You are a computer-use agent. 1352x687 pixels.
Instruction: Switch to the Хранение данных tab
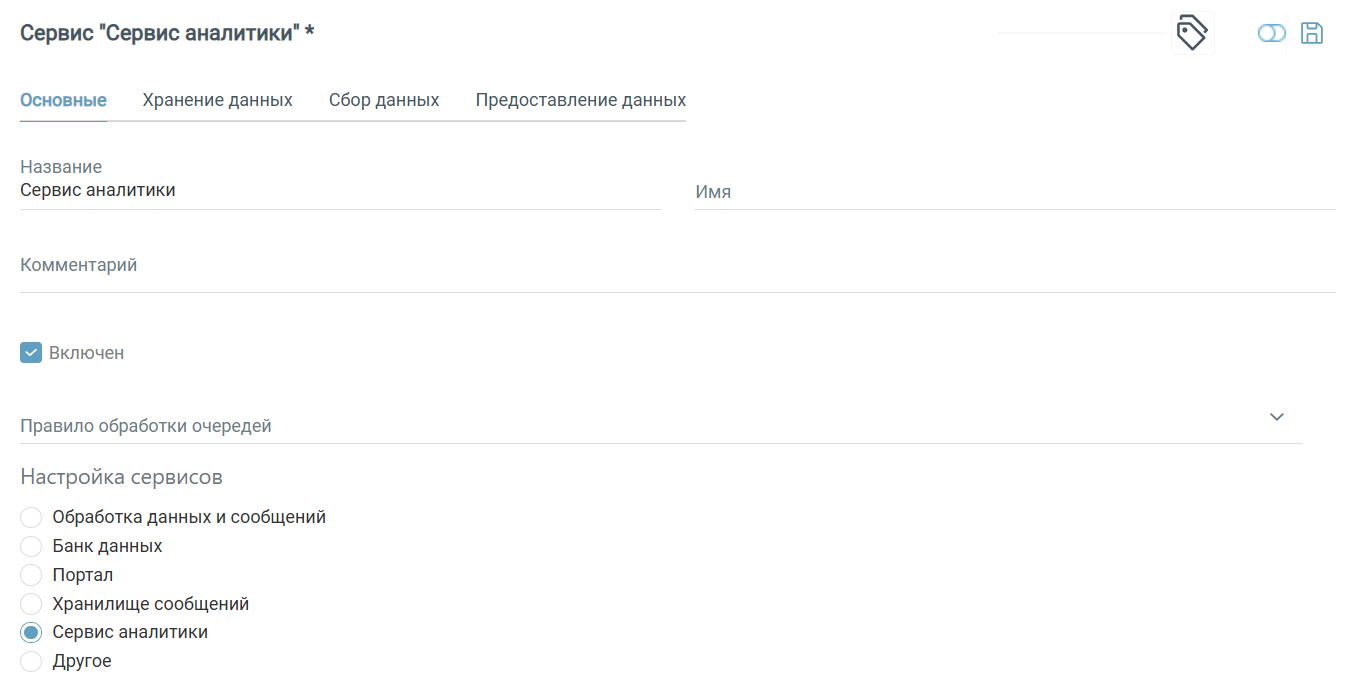pyautogui.click(x=217, y=99)
